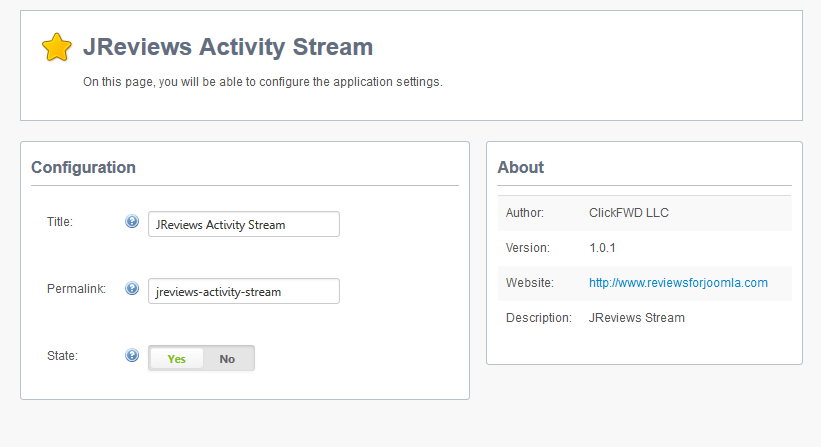The image size is (821, 447).
Task: Click the yellow star icon beside the page title
Action: pyautogui.click(x=57, y=47)
